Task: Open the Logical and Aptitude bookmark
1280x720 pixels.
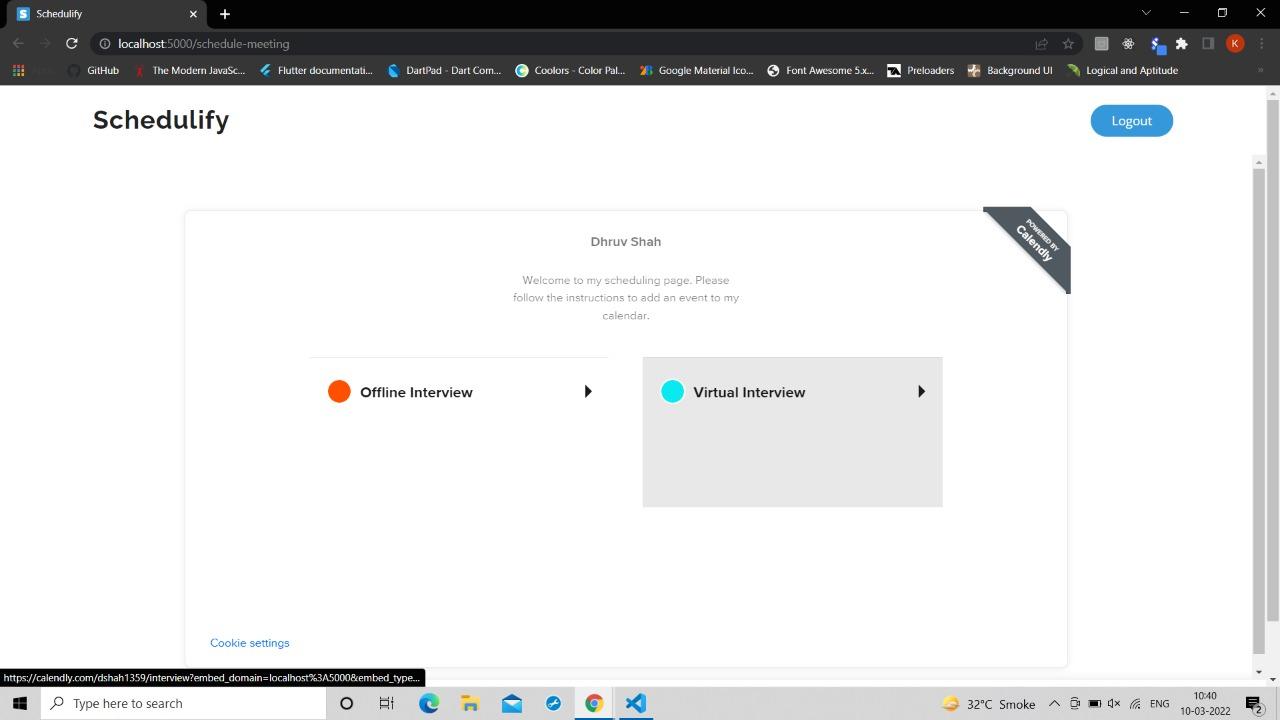Action: [x=1122, y=70]
